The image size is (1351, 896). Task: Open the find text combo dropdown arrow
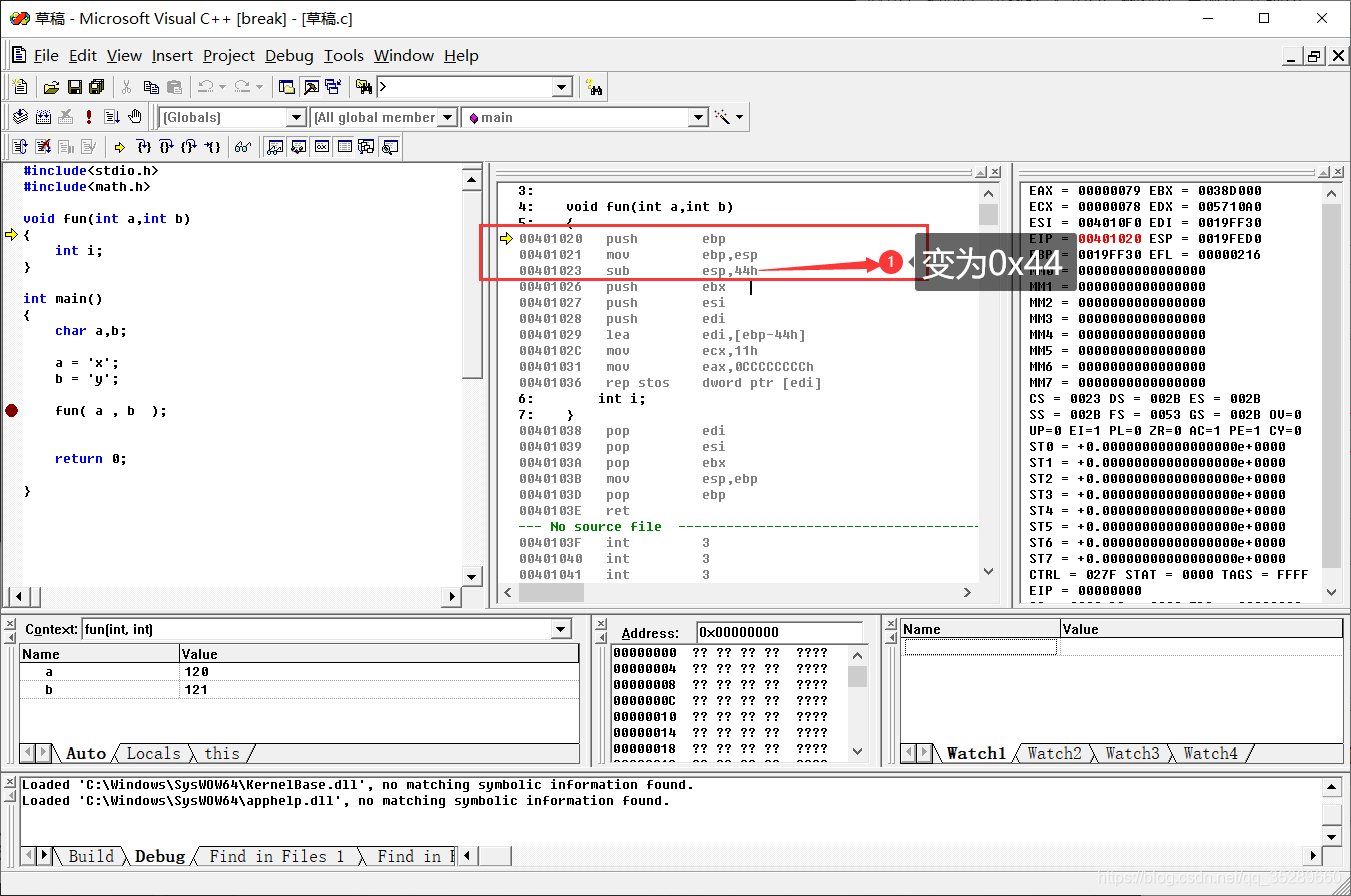[x=561, y=87]
